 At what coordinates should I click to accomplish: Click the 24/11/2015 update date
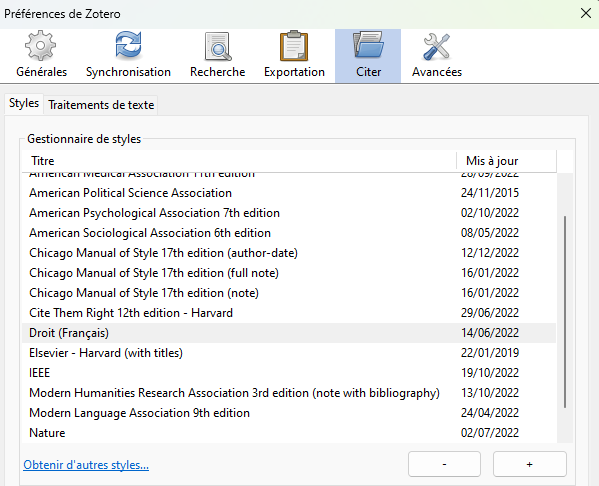490,193
